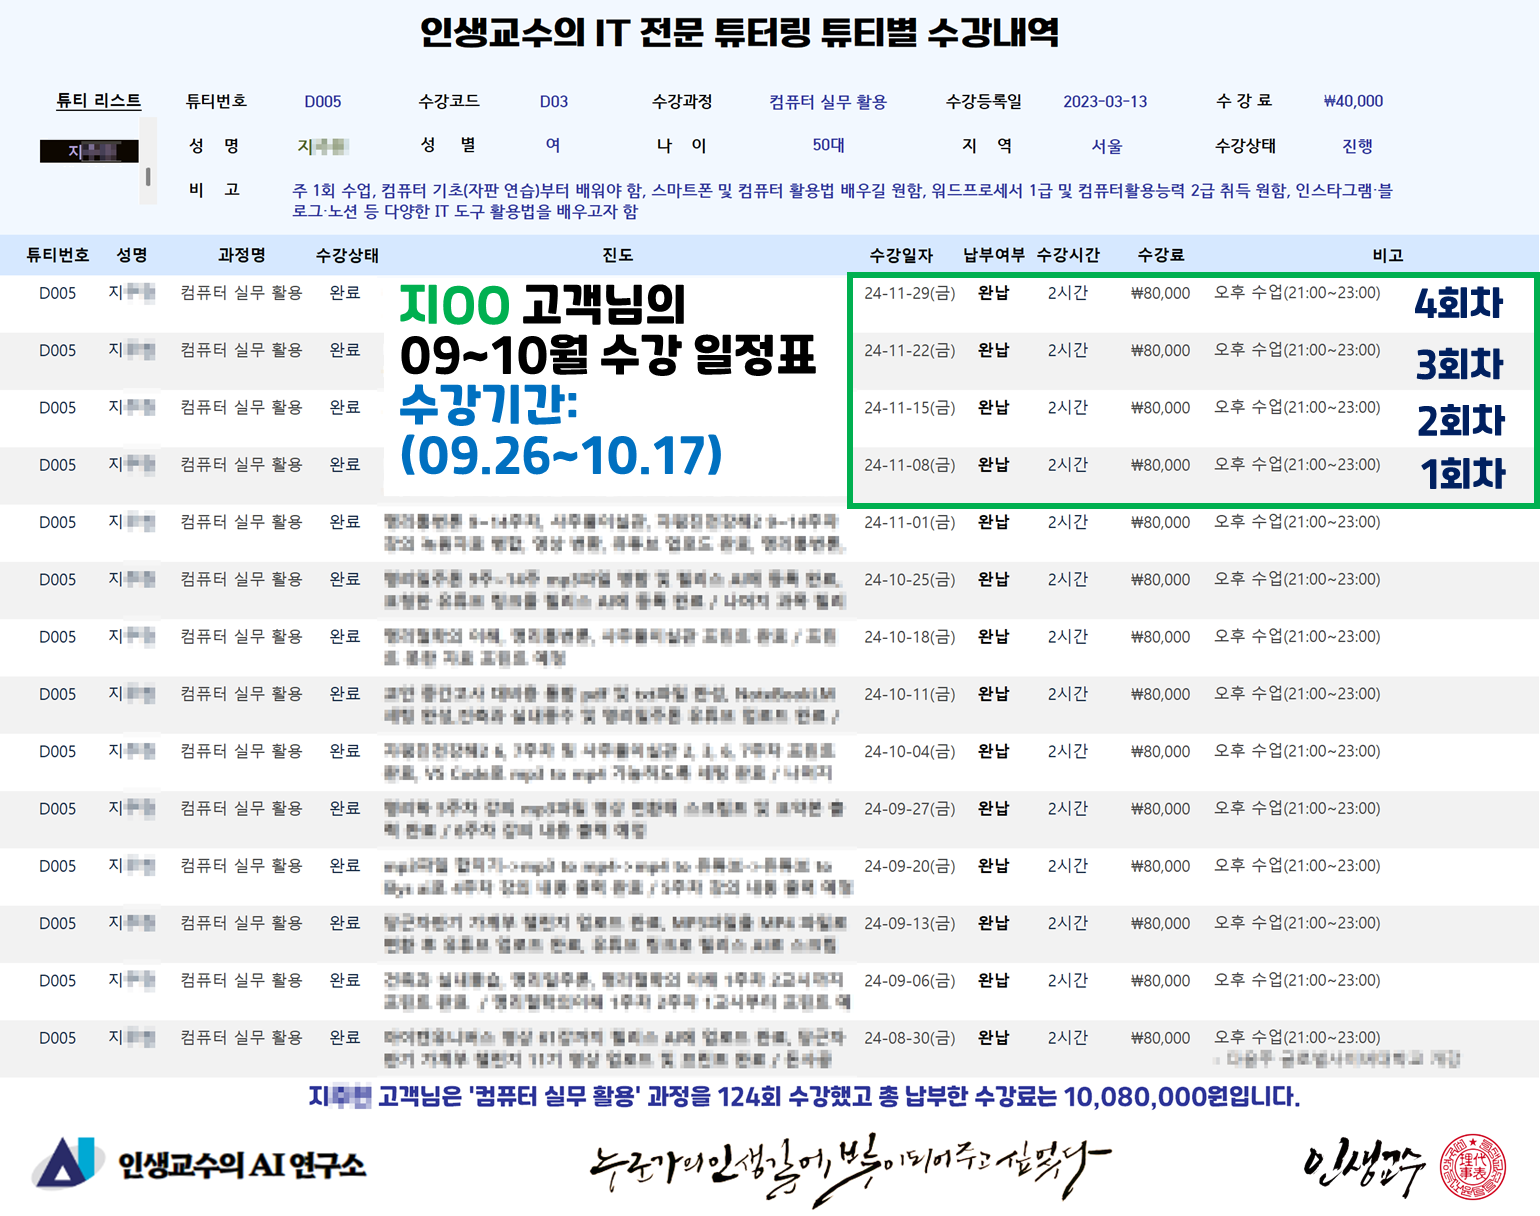The height and width of the screenshot is (1216, 1540).
Task: Select date cell 24-11-08(금)
Action: [x=909, y=465]
